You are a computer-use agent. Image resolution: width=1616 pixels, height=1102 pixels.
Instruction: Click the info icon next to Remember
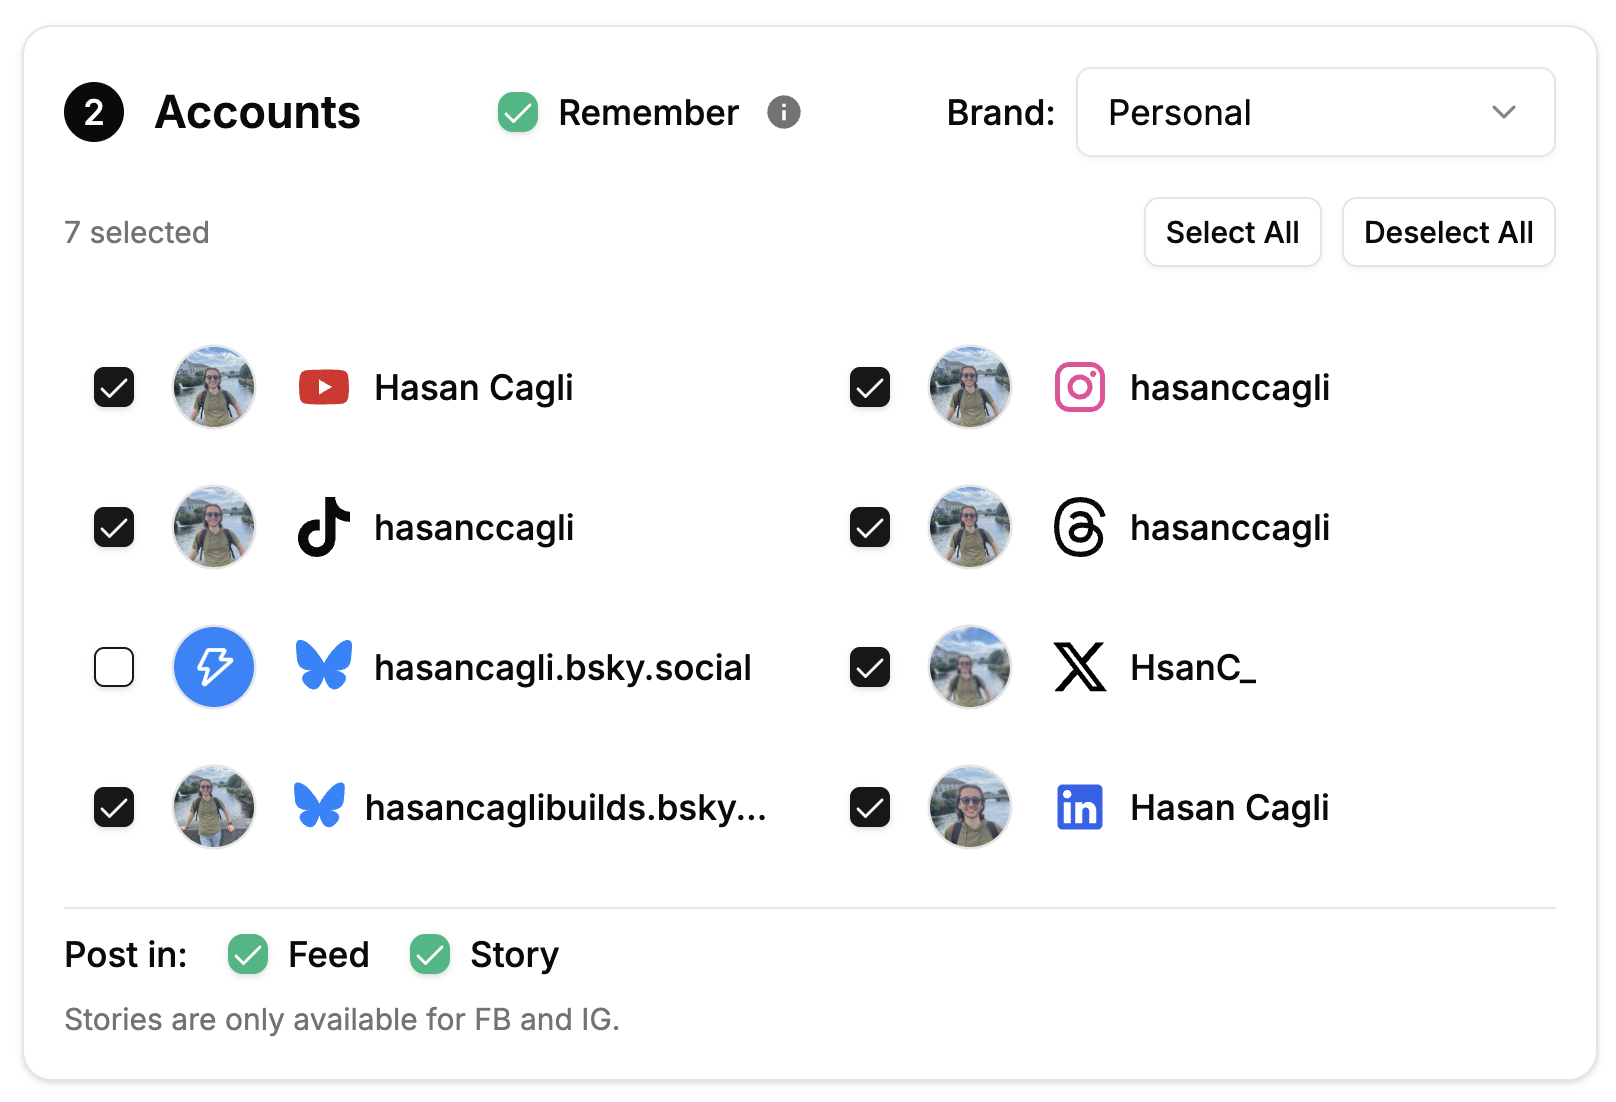click(x=784, y=112)
